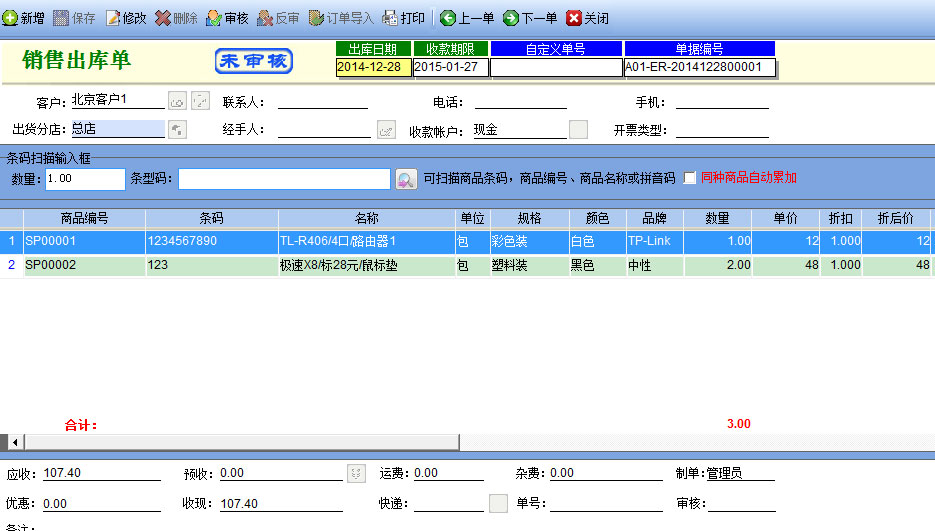The image size is (935, 531).
Task: Enable the 同种商品自动累加 checkbox
Action: pos(689,178)
